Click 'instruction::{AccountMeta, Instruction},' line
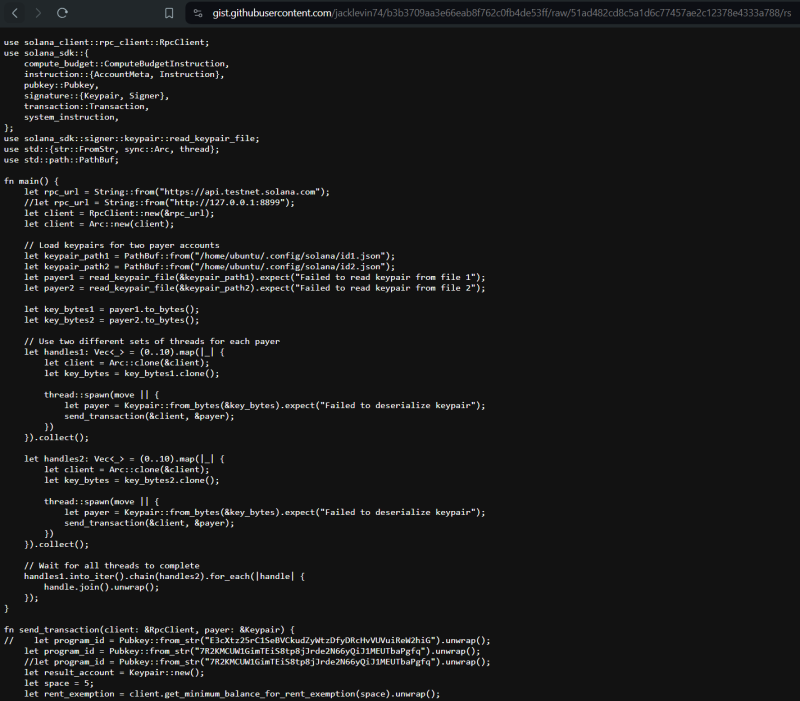 [x=124, y=74]
